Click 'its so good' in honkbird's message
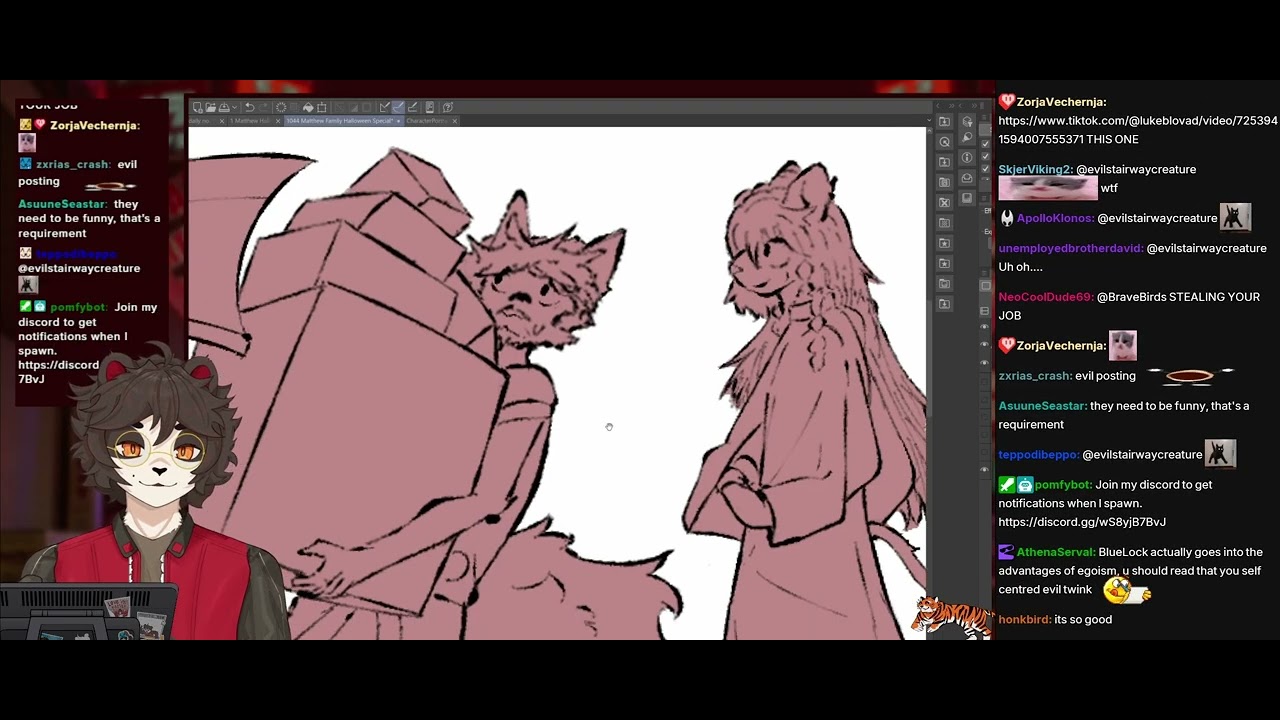The width and height of the screenshot is (1280, 720). tap(1083, 620)
